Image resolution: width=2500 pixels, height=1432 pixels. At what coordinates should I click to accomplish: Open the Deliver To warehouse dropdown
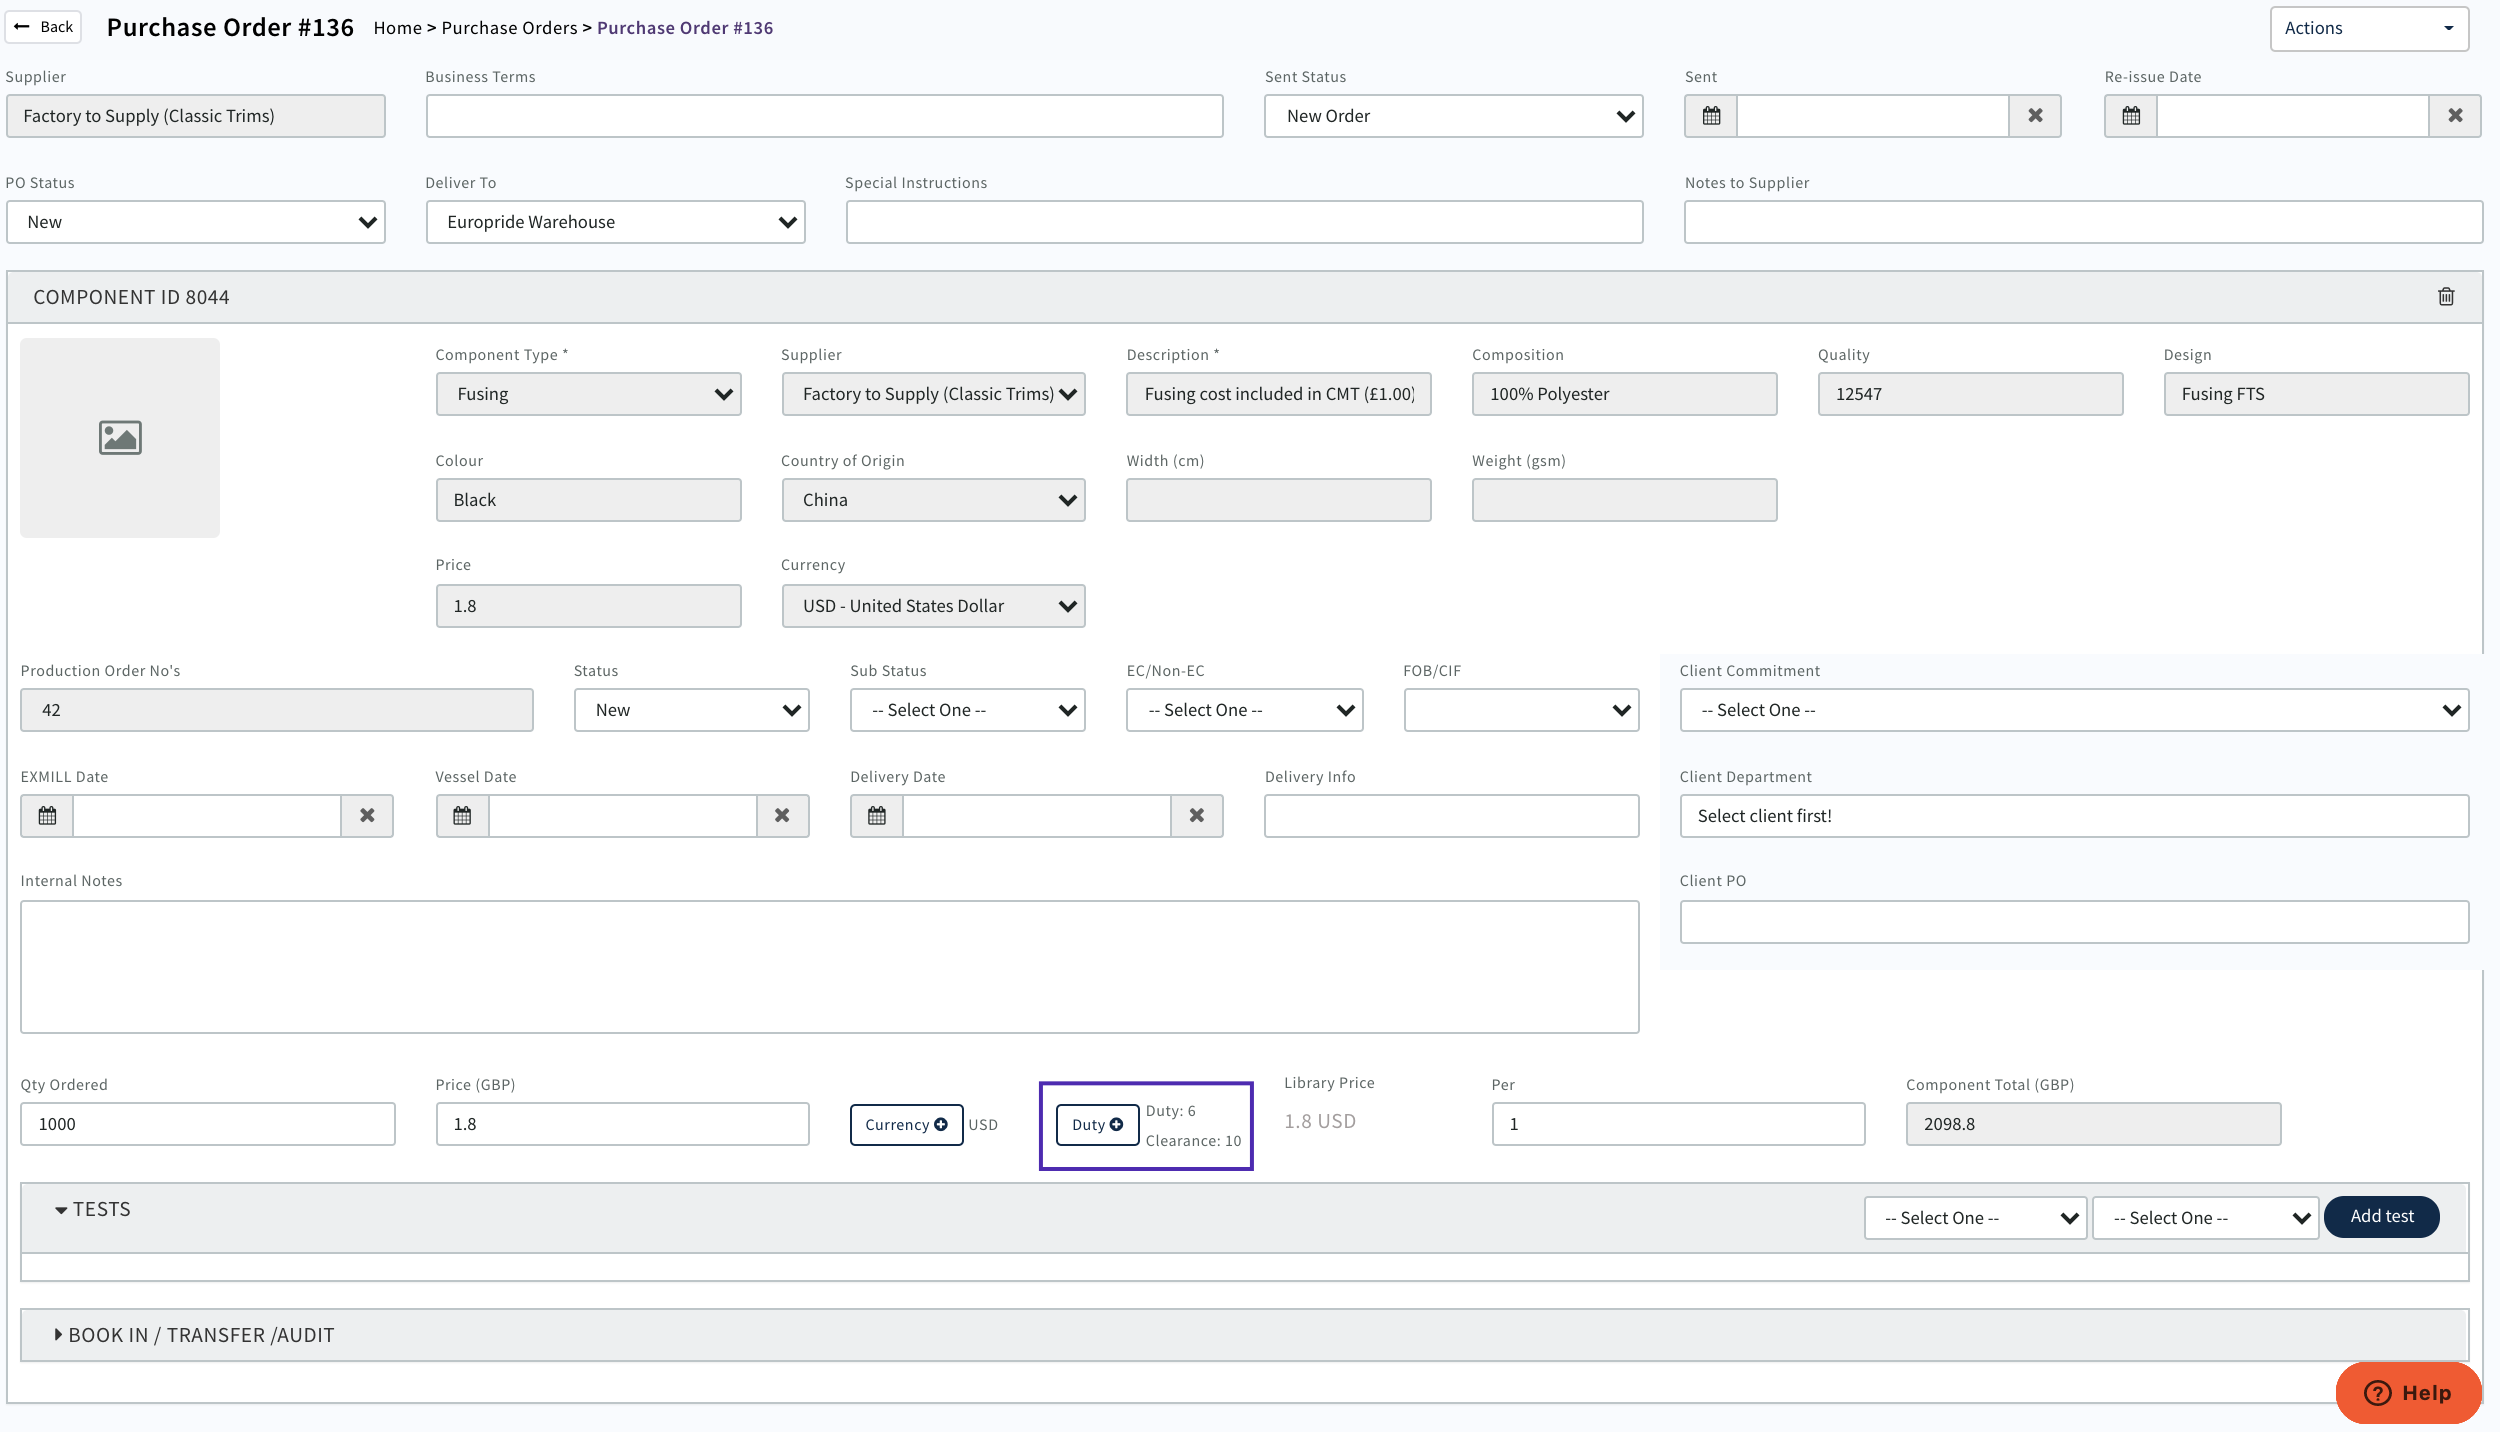pyautogui.click(x=615, y=222)
